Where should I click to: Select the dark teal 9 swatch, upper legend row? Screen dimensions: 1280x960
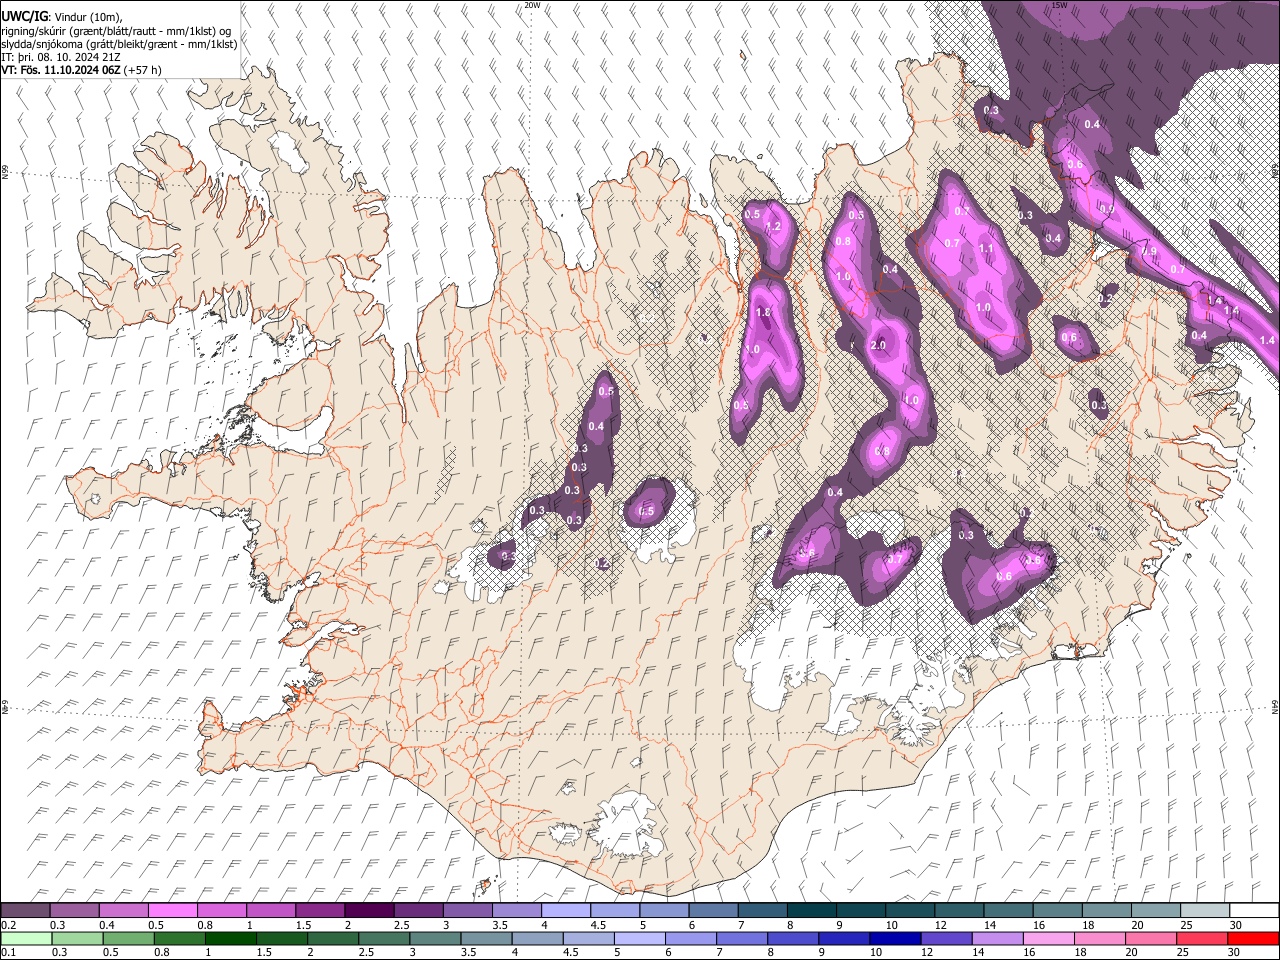click(x=859, y=910)
